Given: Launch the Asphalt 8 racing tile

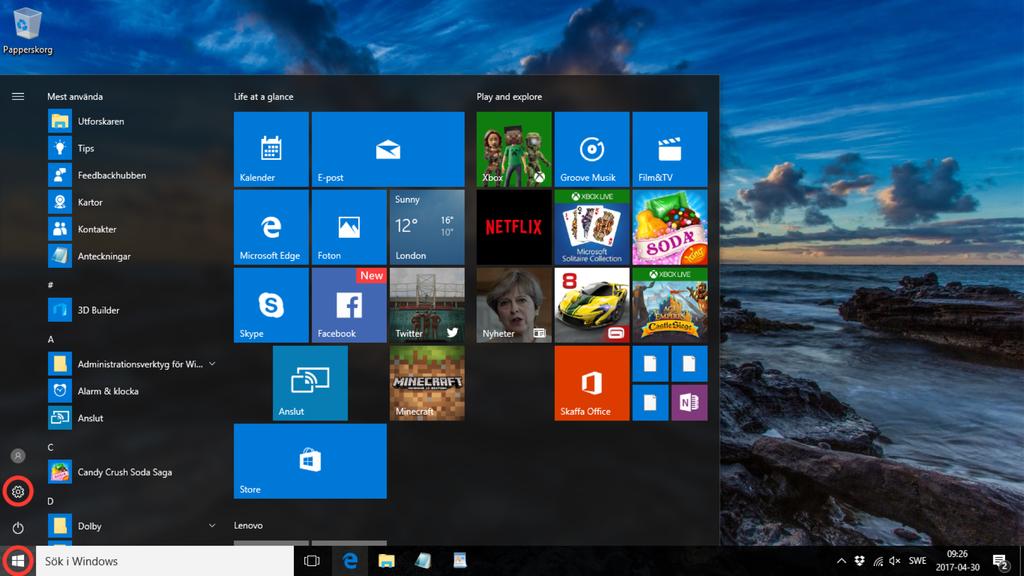Looking at the screenshot, I should coord(592,305).
